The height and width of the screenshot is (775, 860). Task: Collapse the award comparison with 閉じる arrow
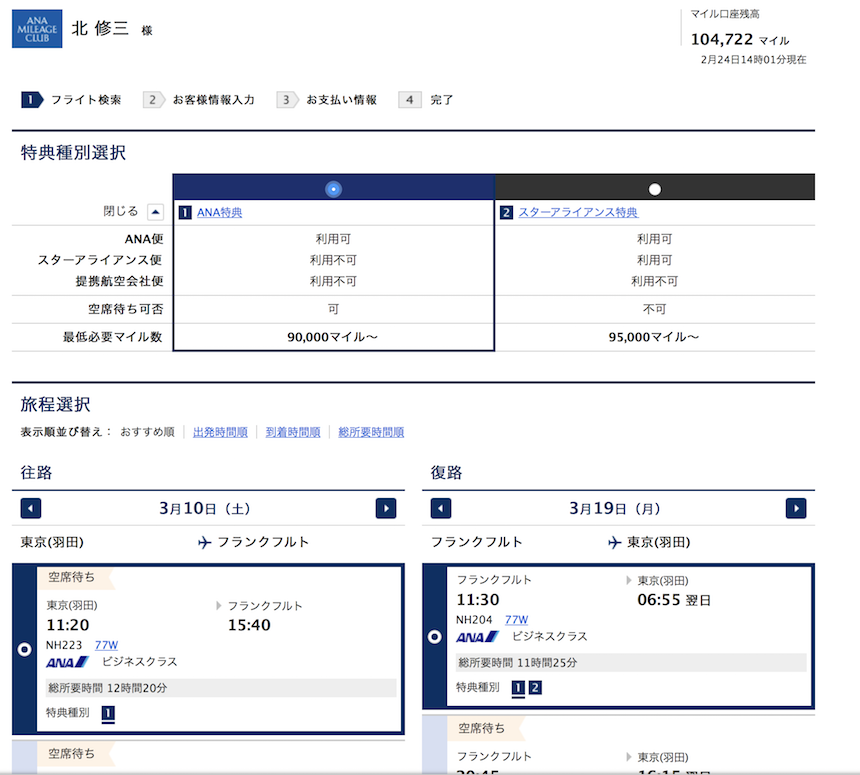click(x=156, y=212)
